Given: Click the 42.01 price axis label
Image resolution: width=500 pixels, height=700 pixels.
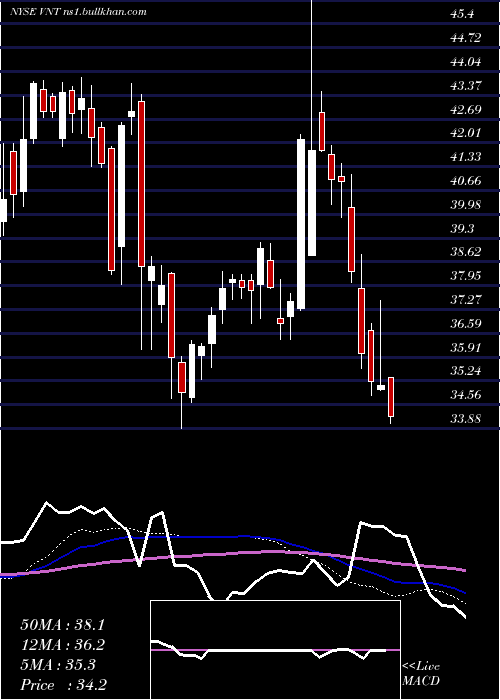Looking at the screenshot, I should coord(466,133).
